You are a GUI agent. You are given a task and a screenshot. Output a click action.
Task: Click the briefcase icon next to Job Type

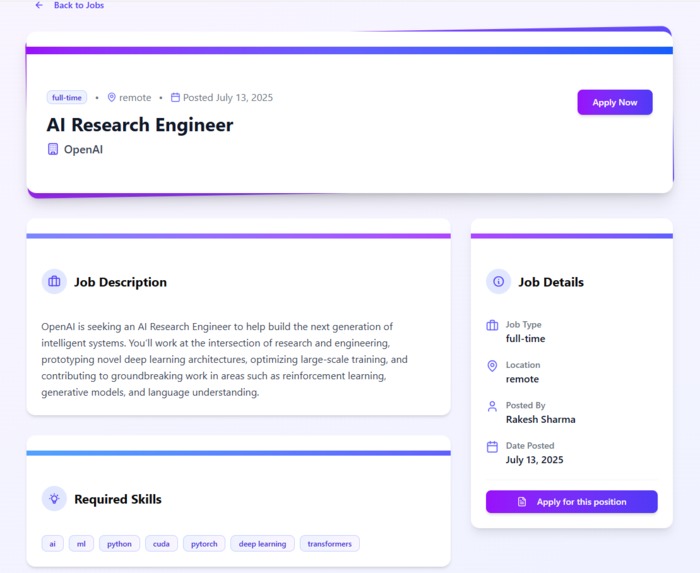click(492, 325)
